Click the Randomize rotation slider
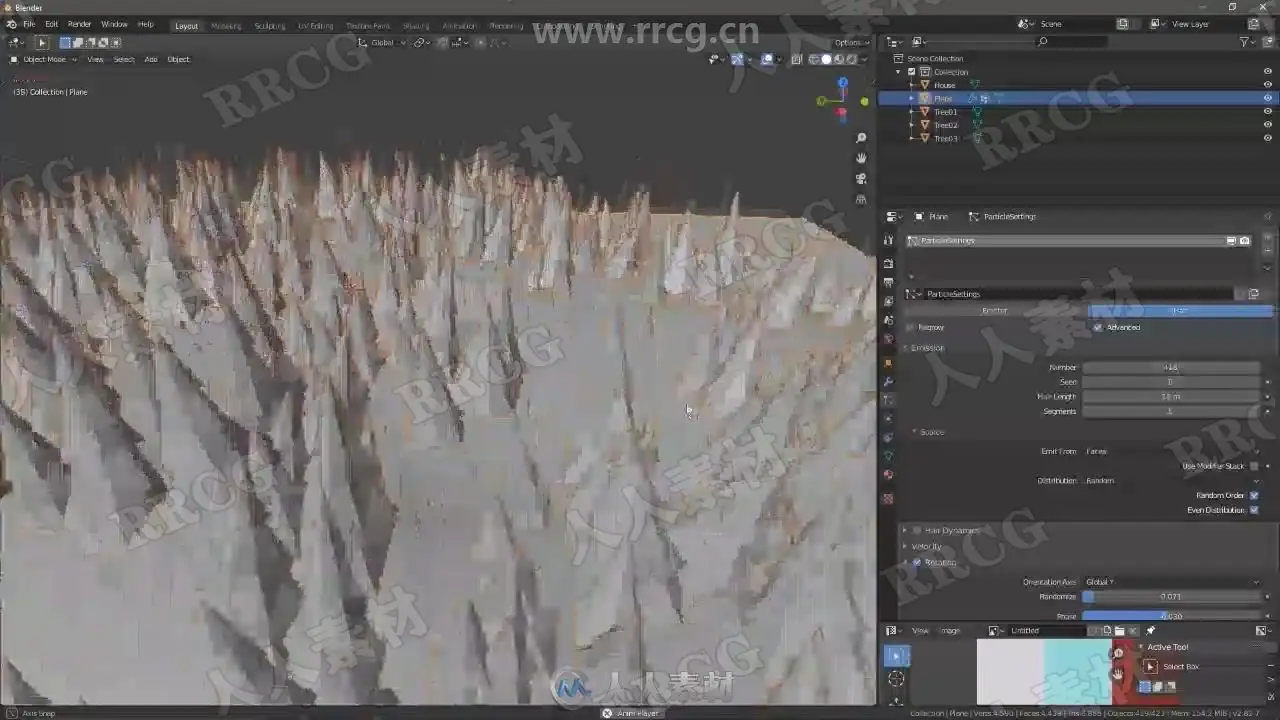Image resolution: width=1280 pixels, height=720 pixels. coord(1171,597)
